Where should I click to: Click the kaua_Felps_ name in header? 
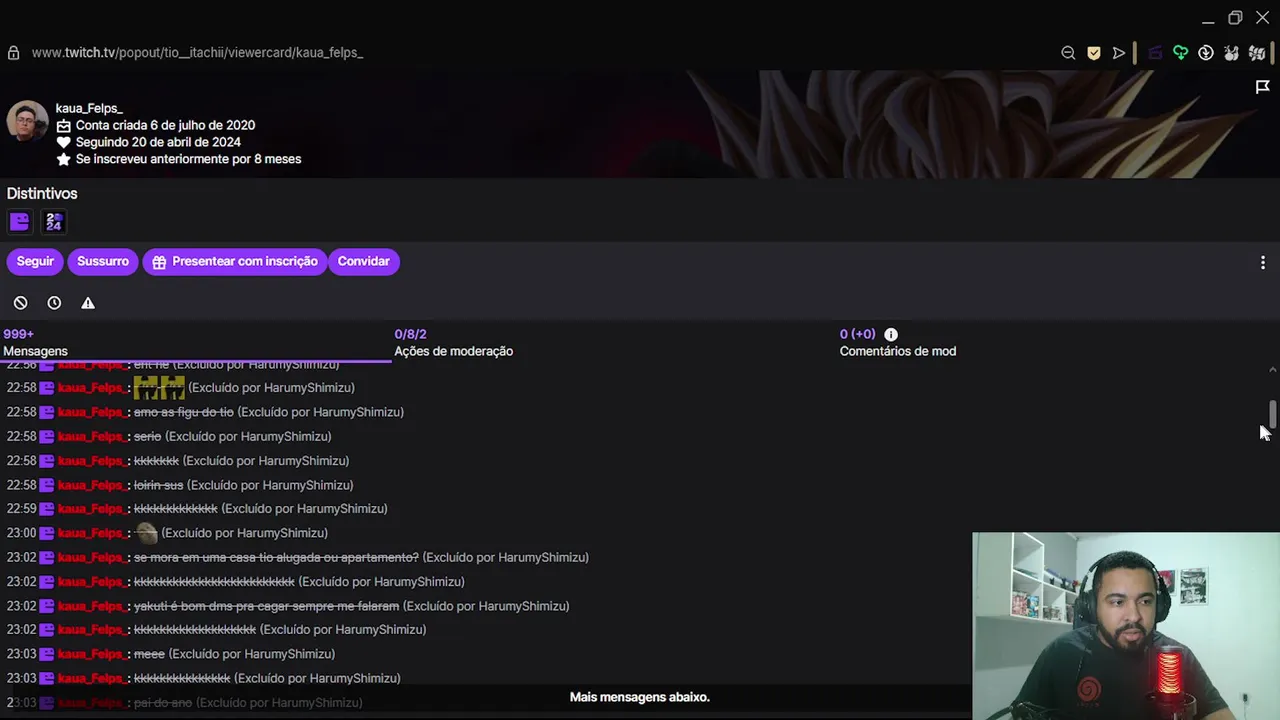coord(89,108)
